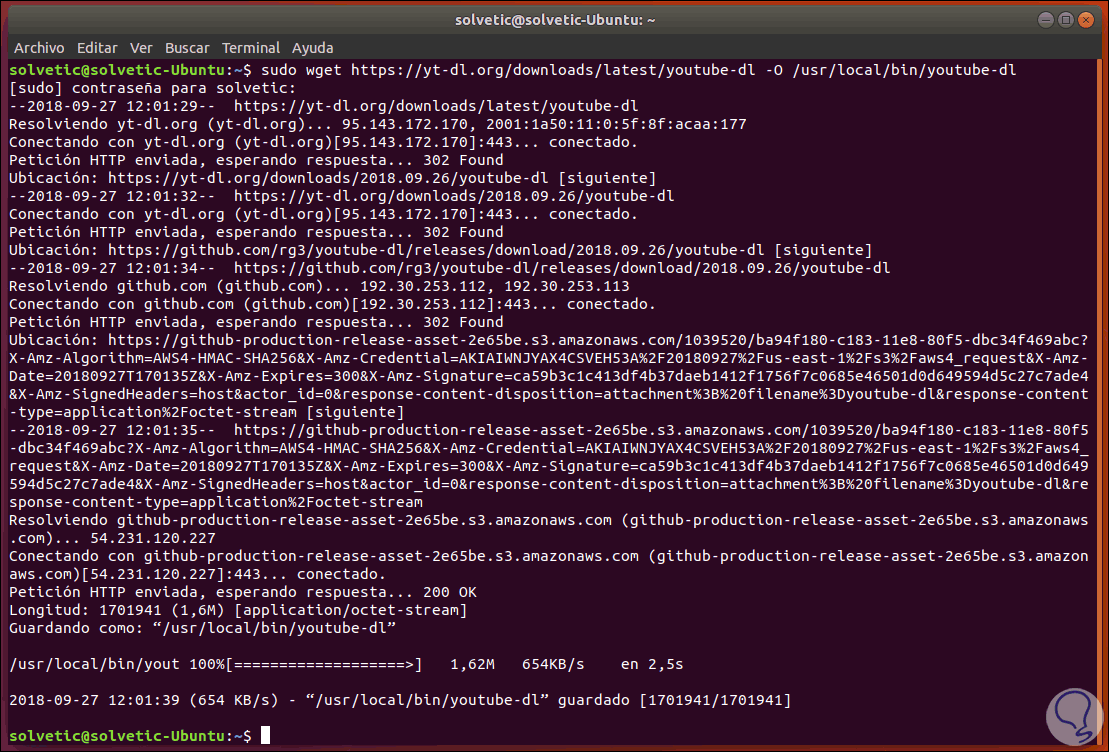Click the first 'Ubicación: https://yt-dl.org/downloads/2018.09.26' line
1109x752 pixels.
click(x=332, y=178)
